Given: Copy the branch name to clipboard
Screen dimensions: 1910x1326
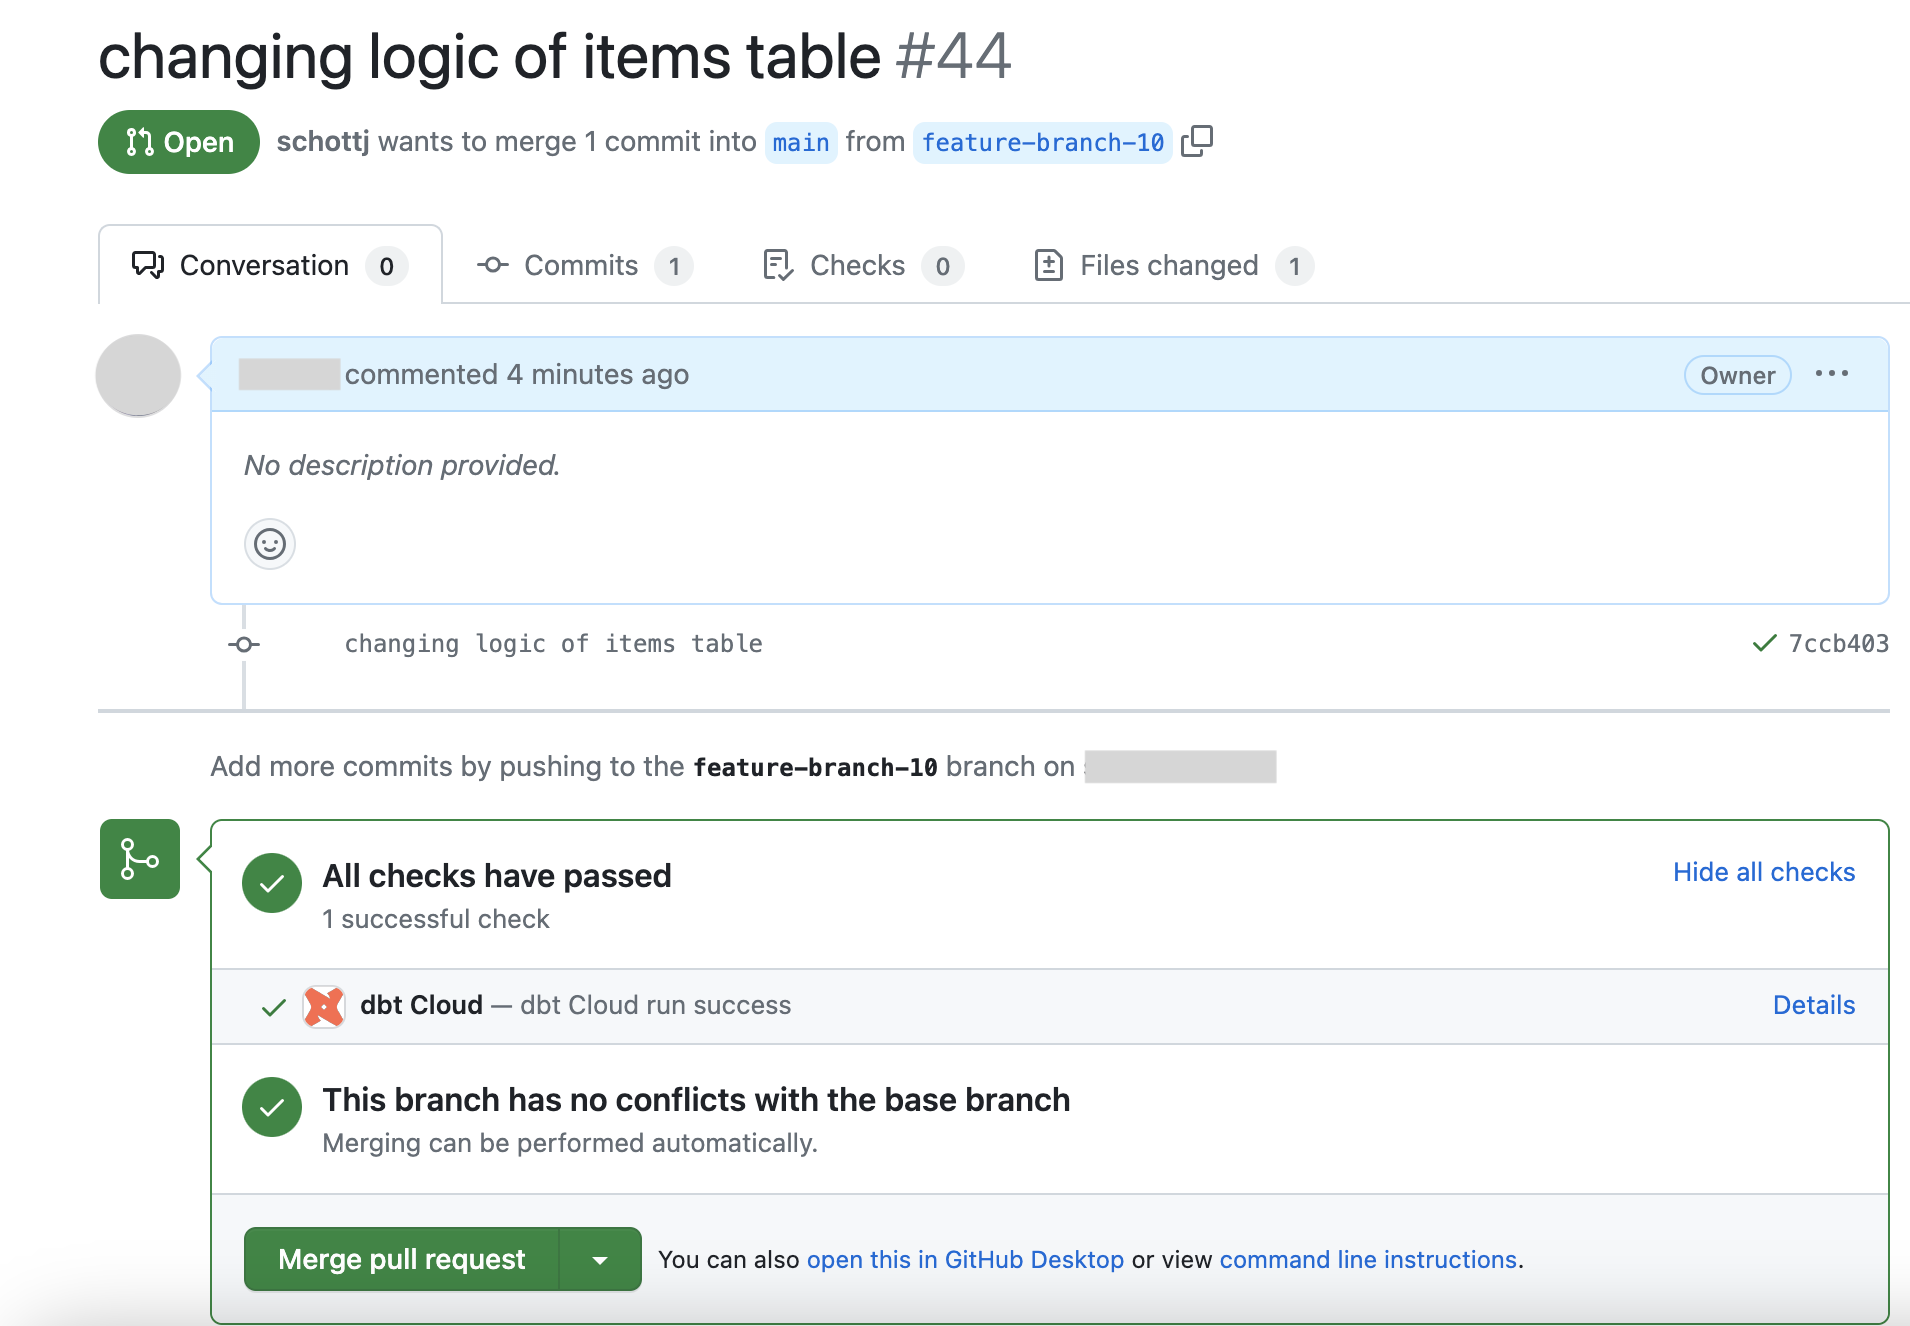Looking at the screenshot, I should point(1197,141).
